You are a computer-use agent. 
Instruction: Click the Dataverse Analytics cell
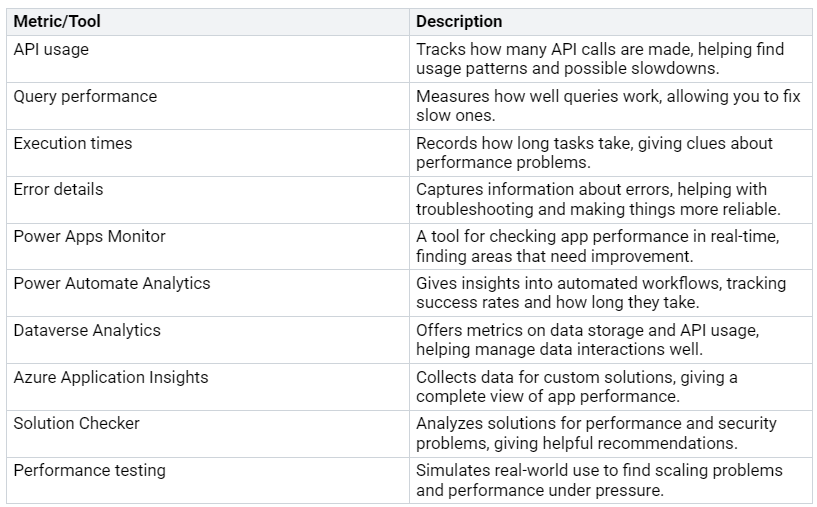coord(87,330)
